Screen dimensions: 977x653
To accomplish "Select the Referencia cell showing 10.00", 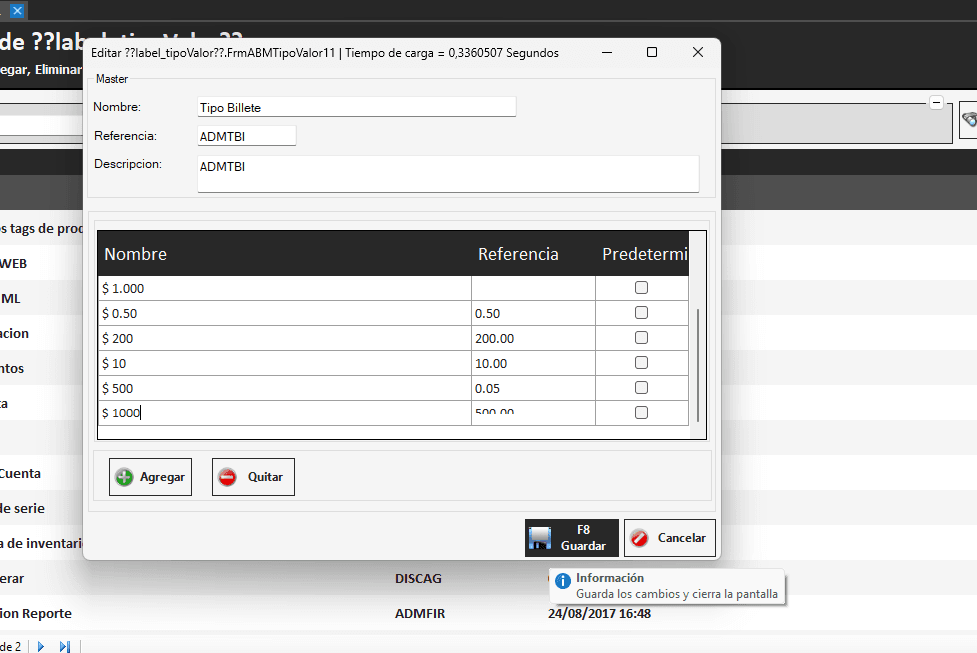I will 532,363.
